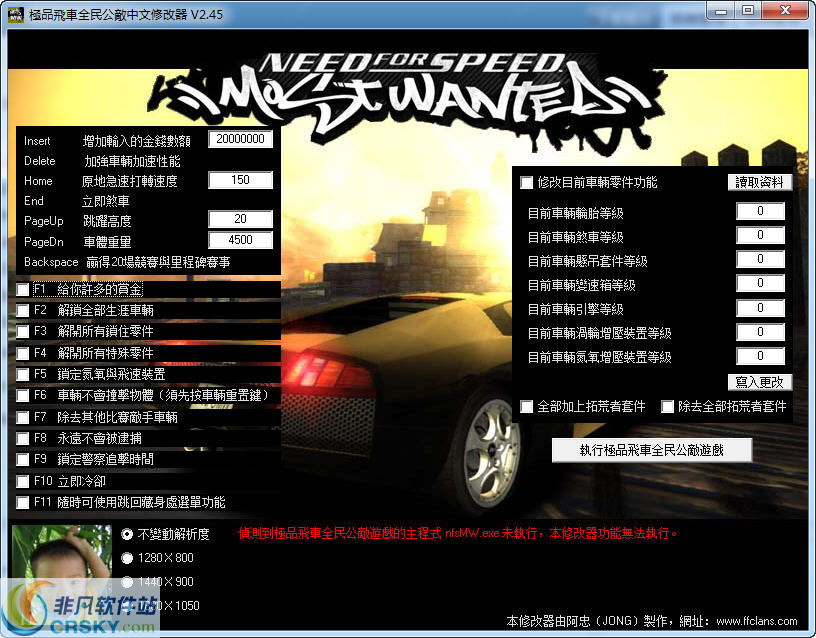Check F5 鎖定氮氣與飛速裝置 option
This screenshot has height=638, width=816.
click(x=23, y=374)
